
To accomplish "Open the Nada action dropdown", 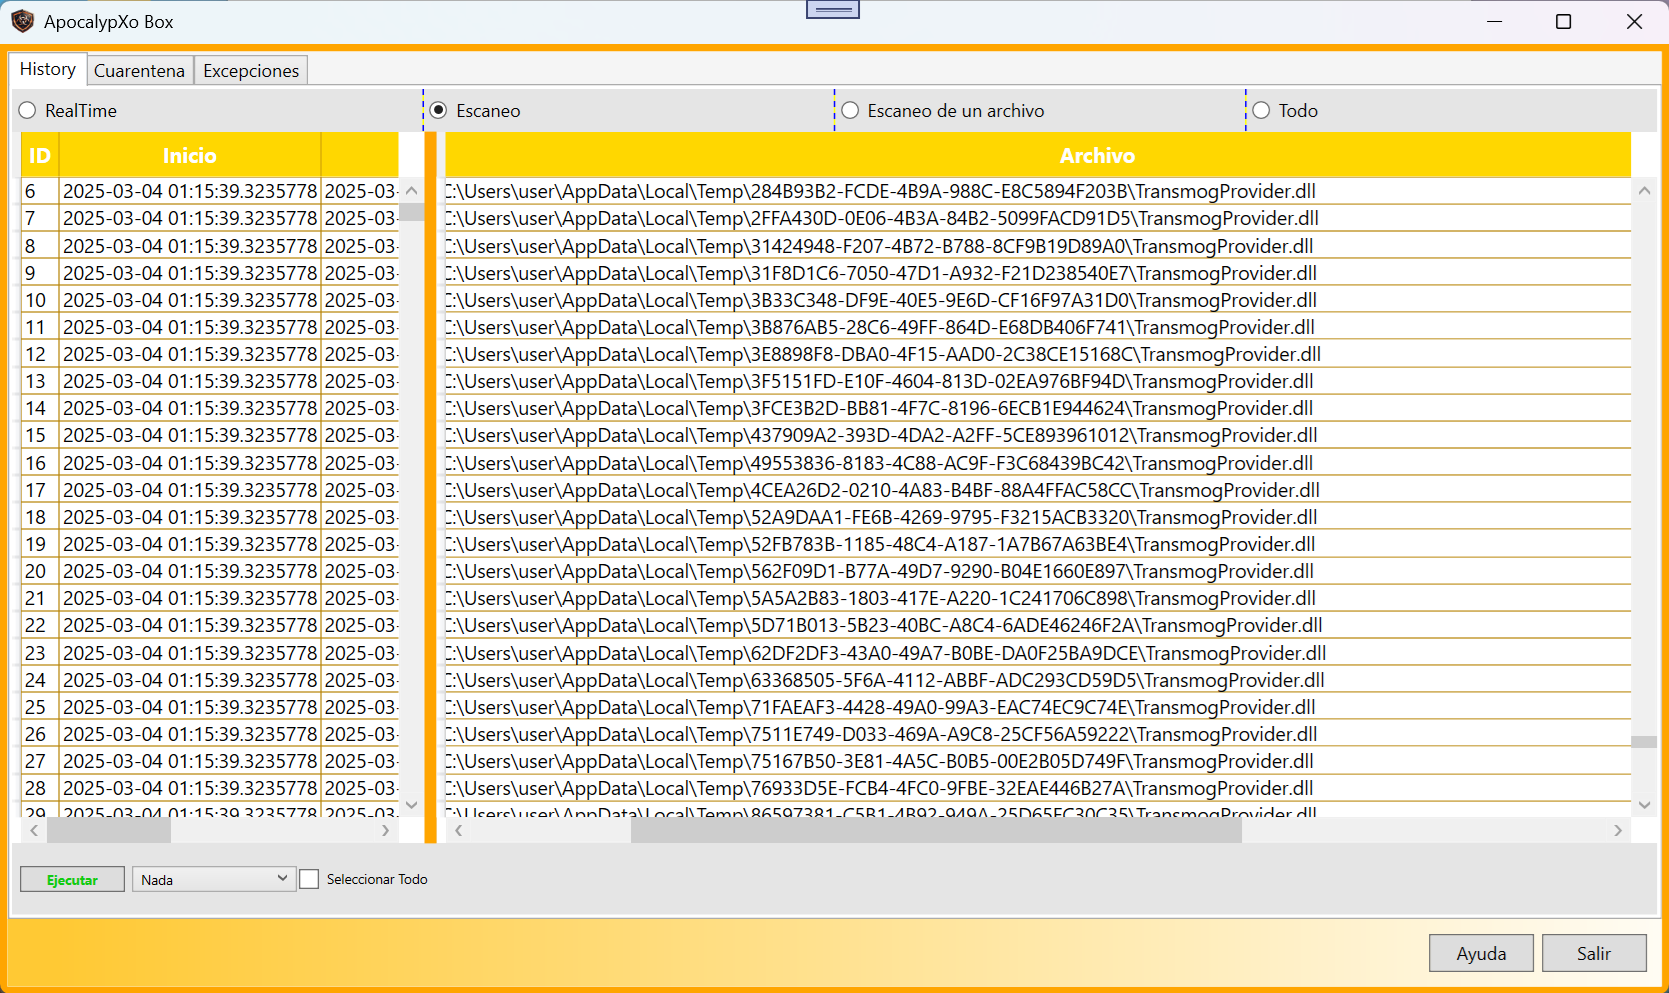I will click(x=214, y=879).
